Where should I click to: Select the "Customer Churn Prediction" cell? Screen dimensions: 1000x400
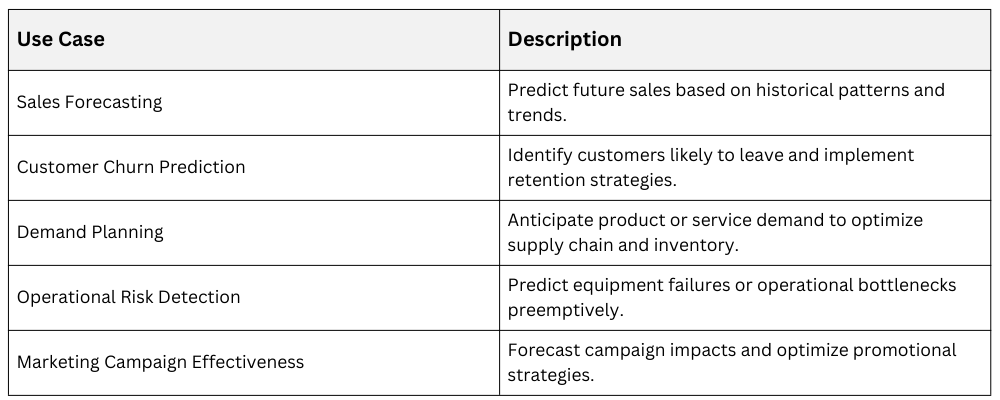131,167
